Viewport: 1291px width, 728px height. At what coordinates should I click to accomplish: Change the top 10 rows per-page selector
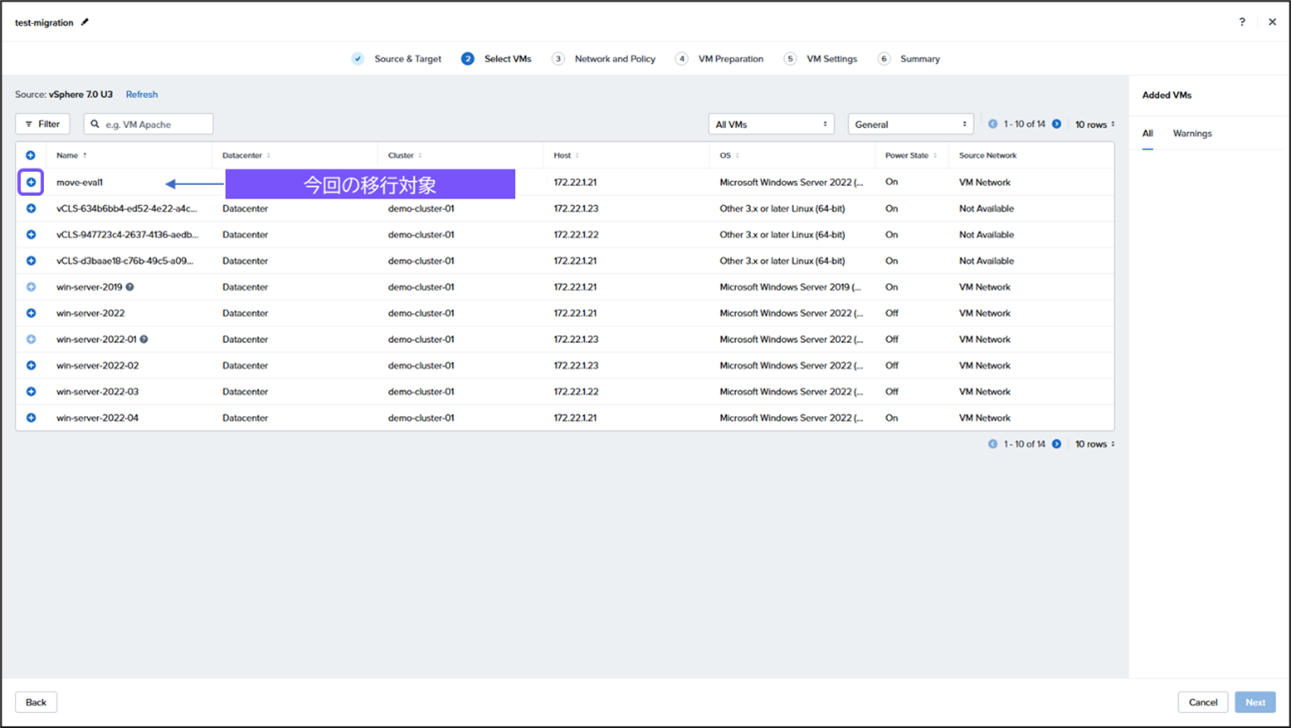pyautogui.click(x=1095, y=124)
